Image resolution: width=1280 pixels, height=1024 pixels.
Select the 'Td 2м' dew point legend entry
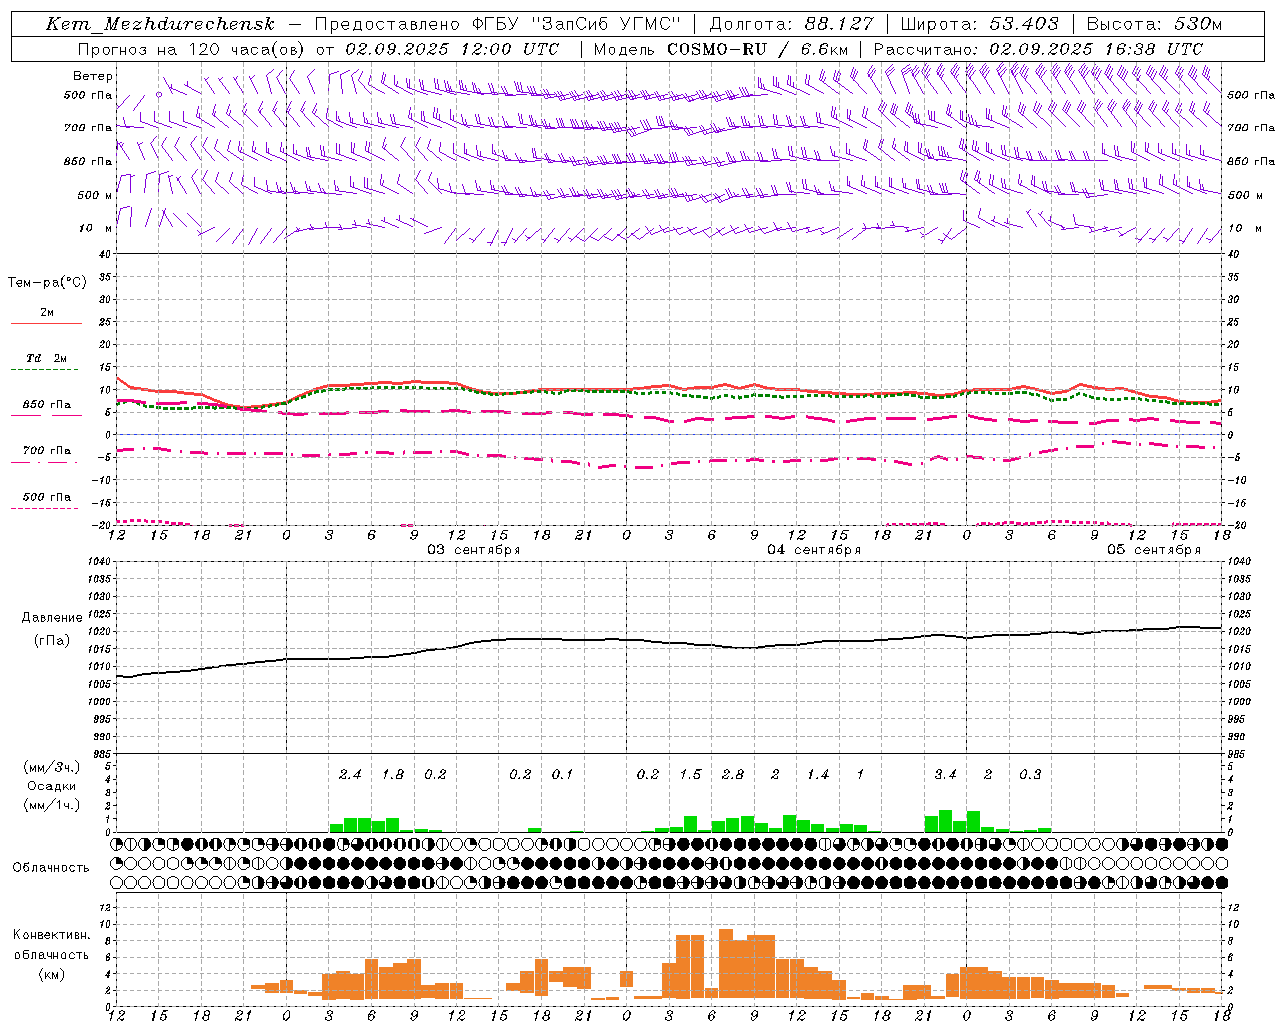pos(47,358)
